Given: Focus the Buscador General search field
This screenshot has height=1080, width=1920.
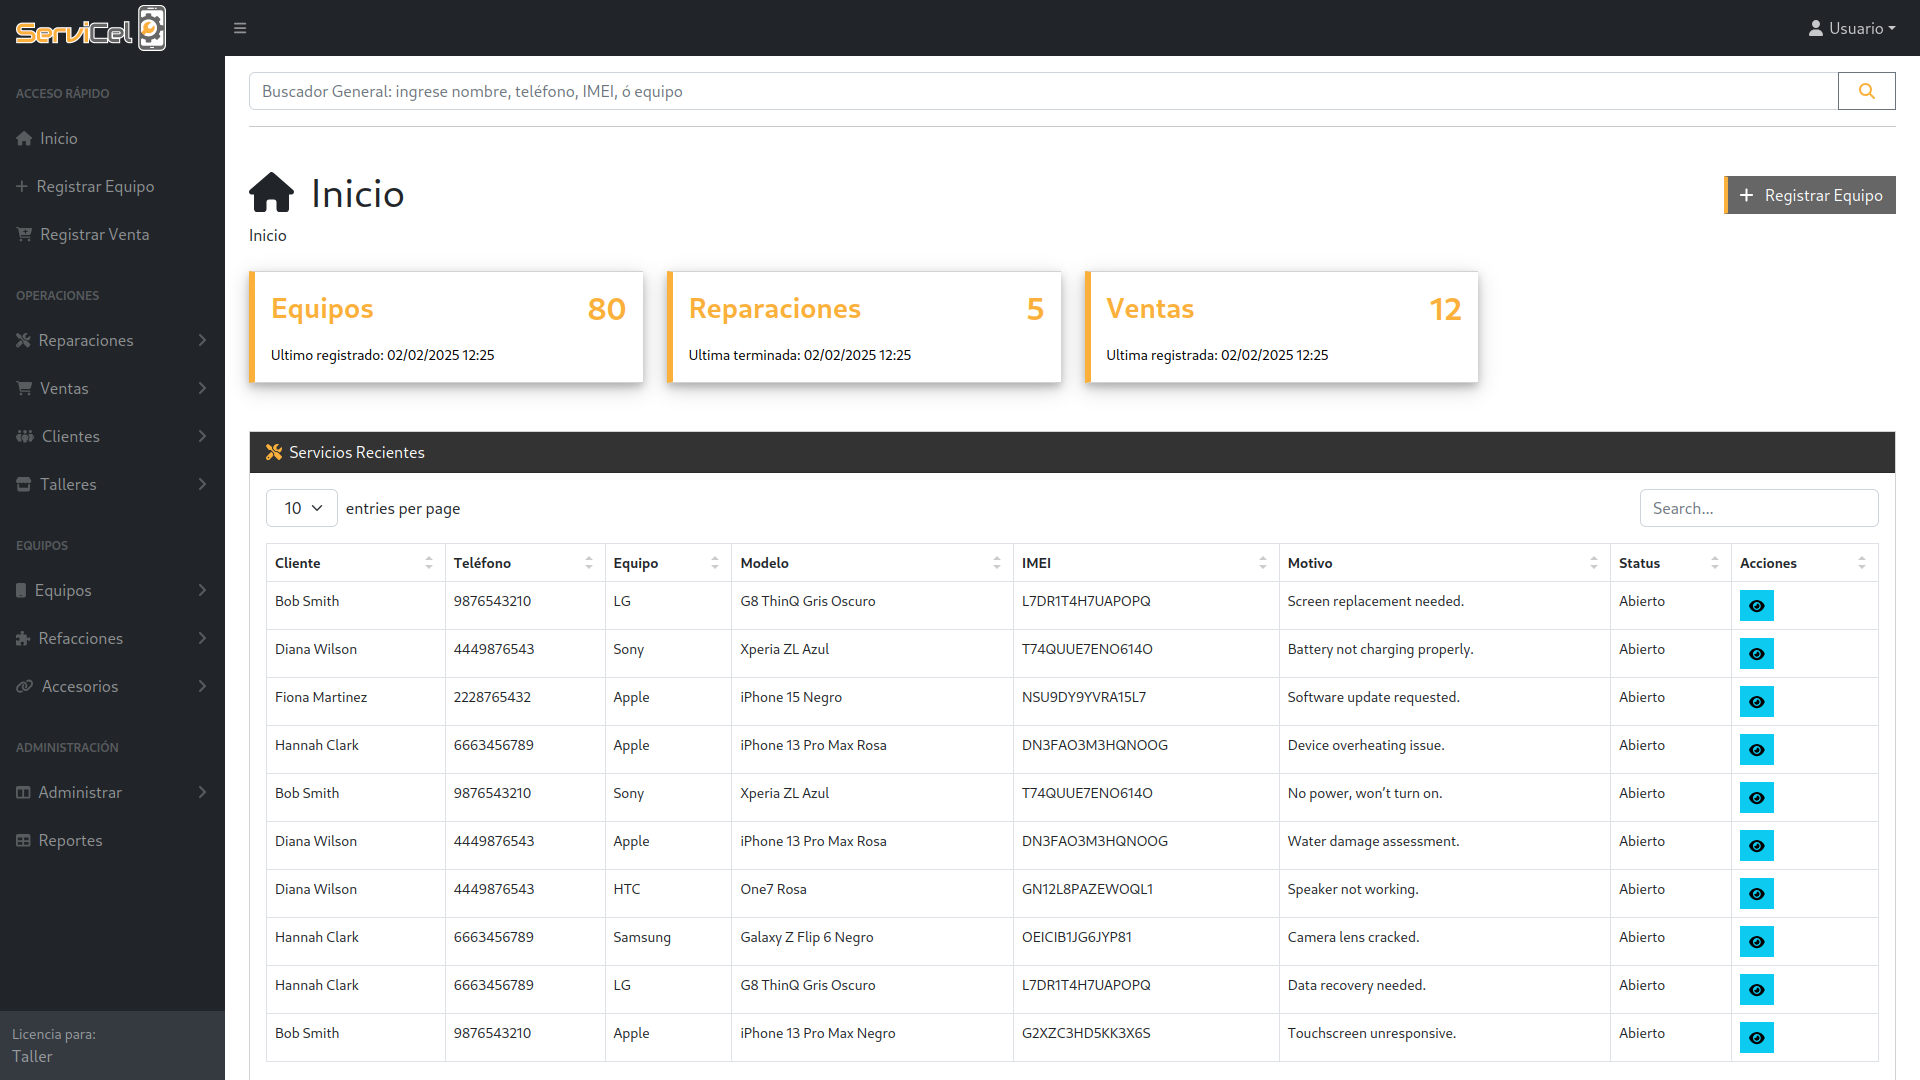Looking at the screenshot, I should point(1043,91).
